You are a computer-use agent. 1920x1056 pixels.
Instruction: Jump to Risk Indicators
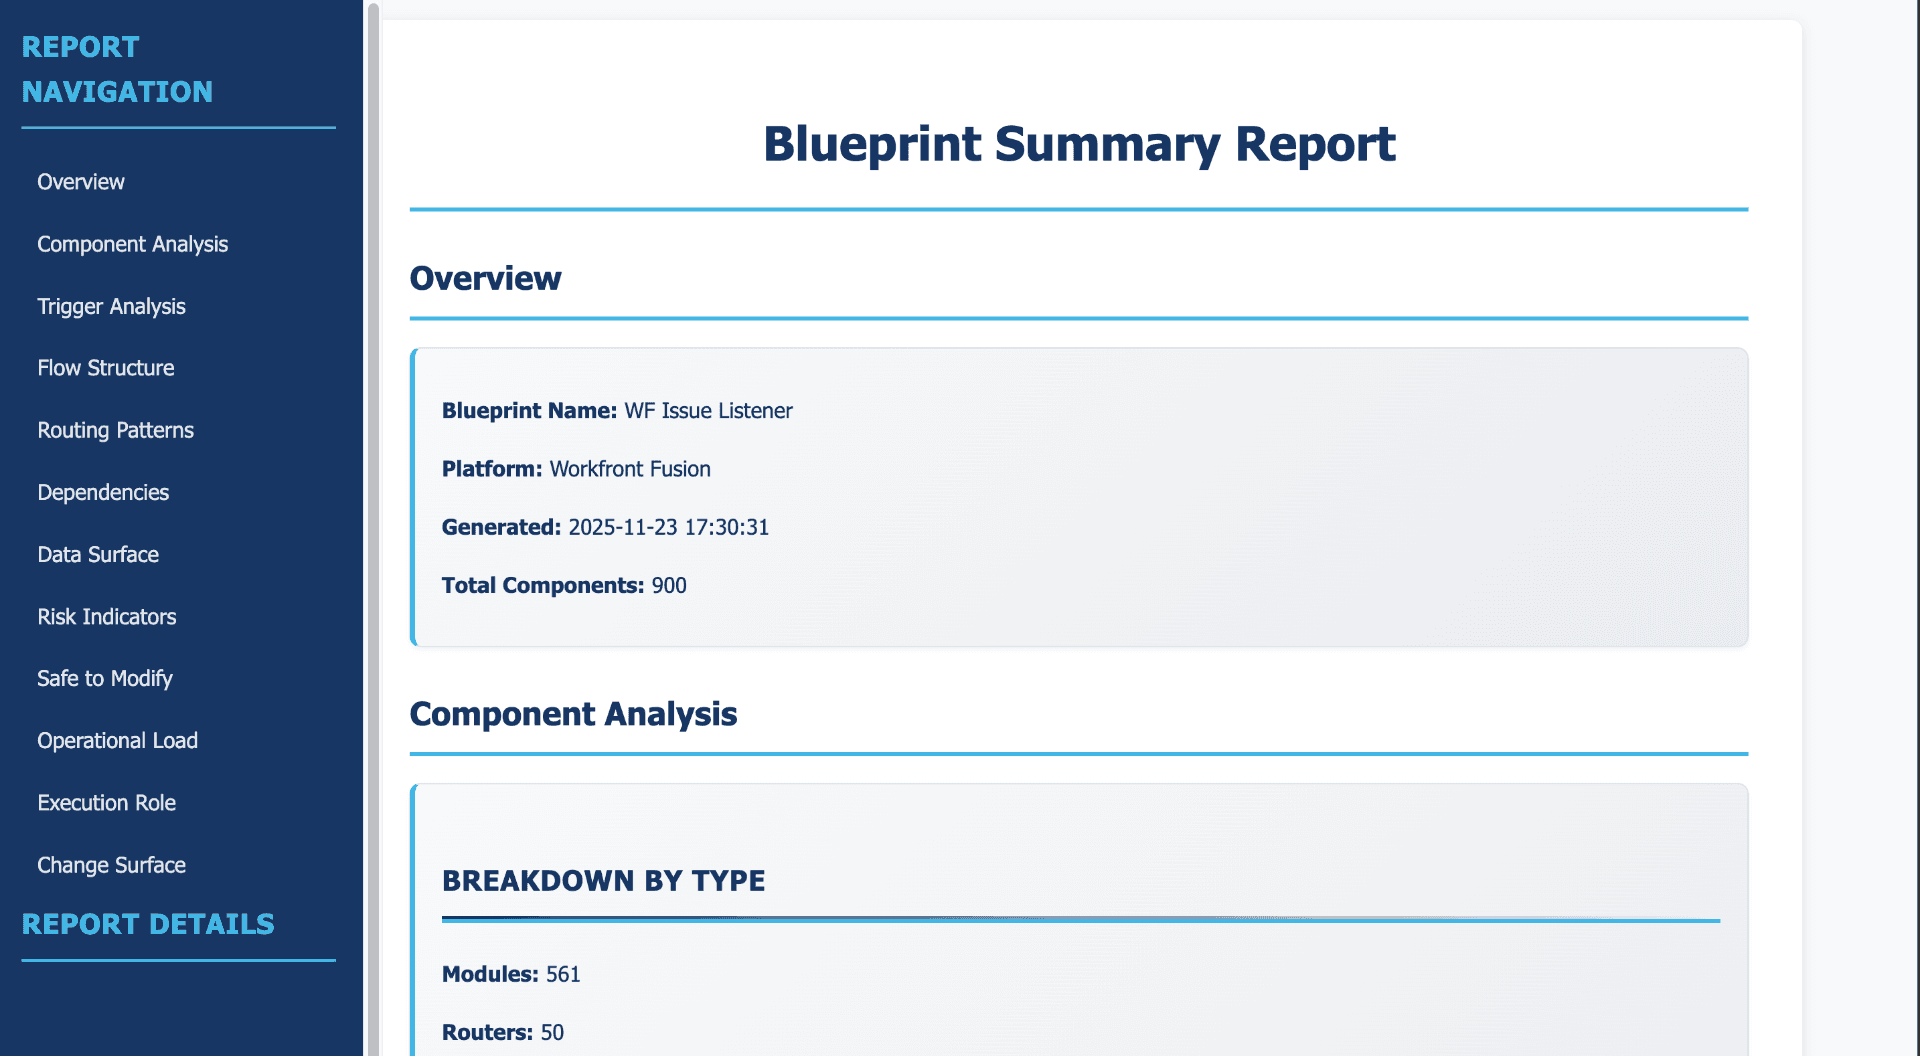pos(107,617)
